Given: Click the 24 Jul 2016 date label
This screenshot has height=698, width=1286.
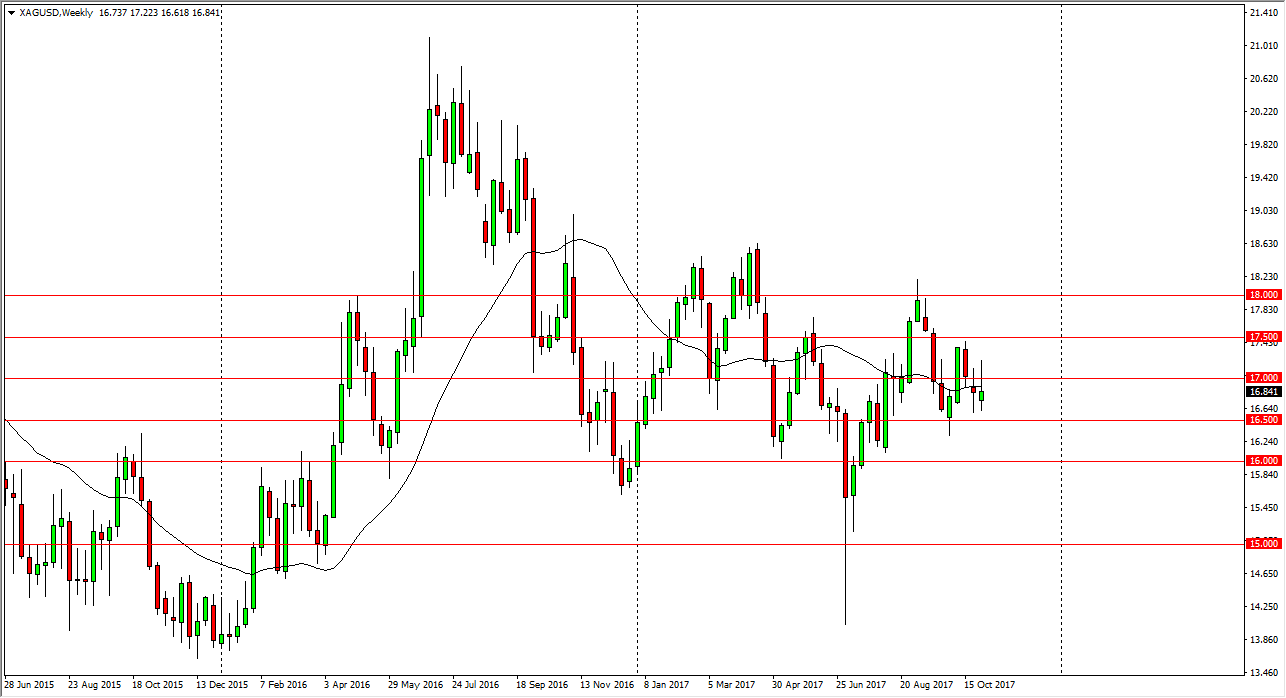Looking at the screenshot, I should (474, 686).
